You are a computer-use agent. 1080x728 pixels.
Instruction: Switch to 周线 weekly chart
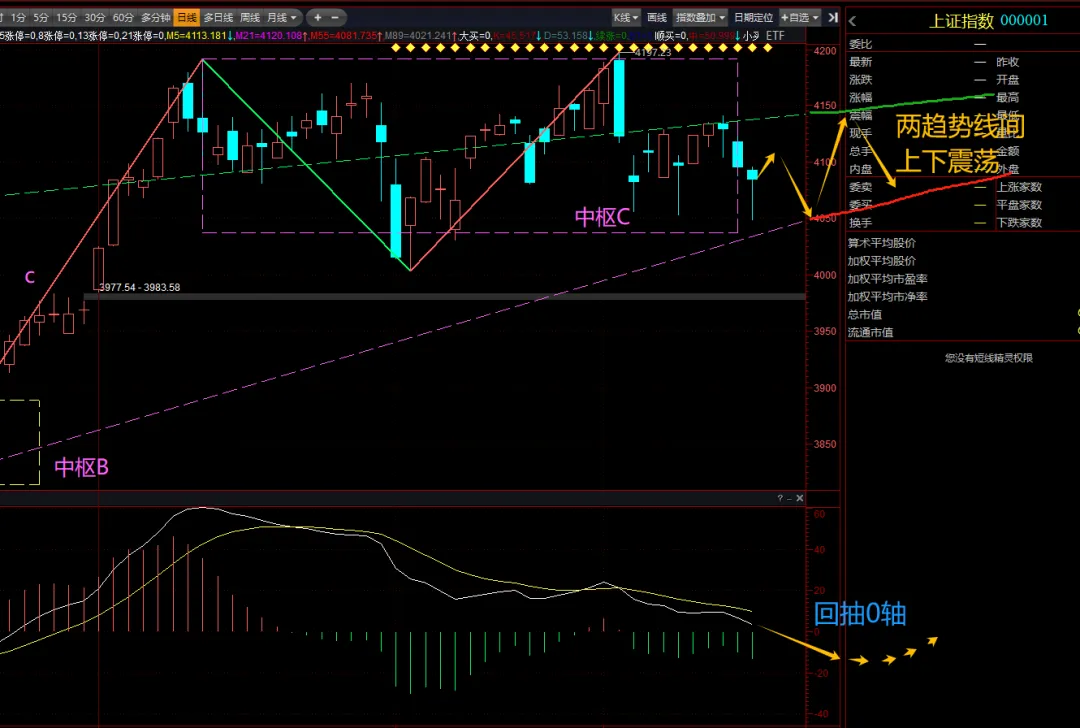250,17
